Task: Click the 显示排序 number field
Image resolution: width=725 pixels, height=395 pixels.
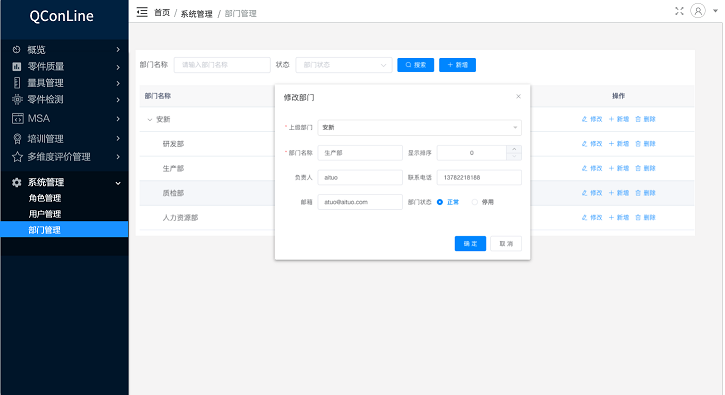Action: tap(472, 153)
